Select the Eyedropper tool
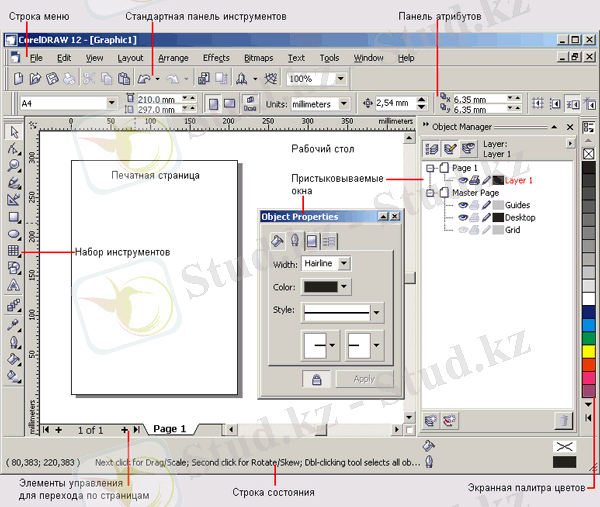Viewport: 600px width, 507px height. (x=14, y=325)
